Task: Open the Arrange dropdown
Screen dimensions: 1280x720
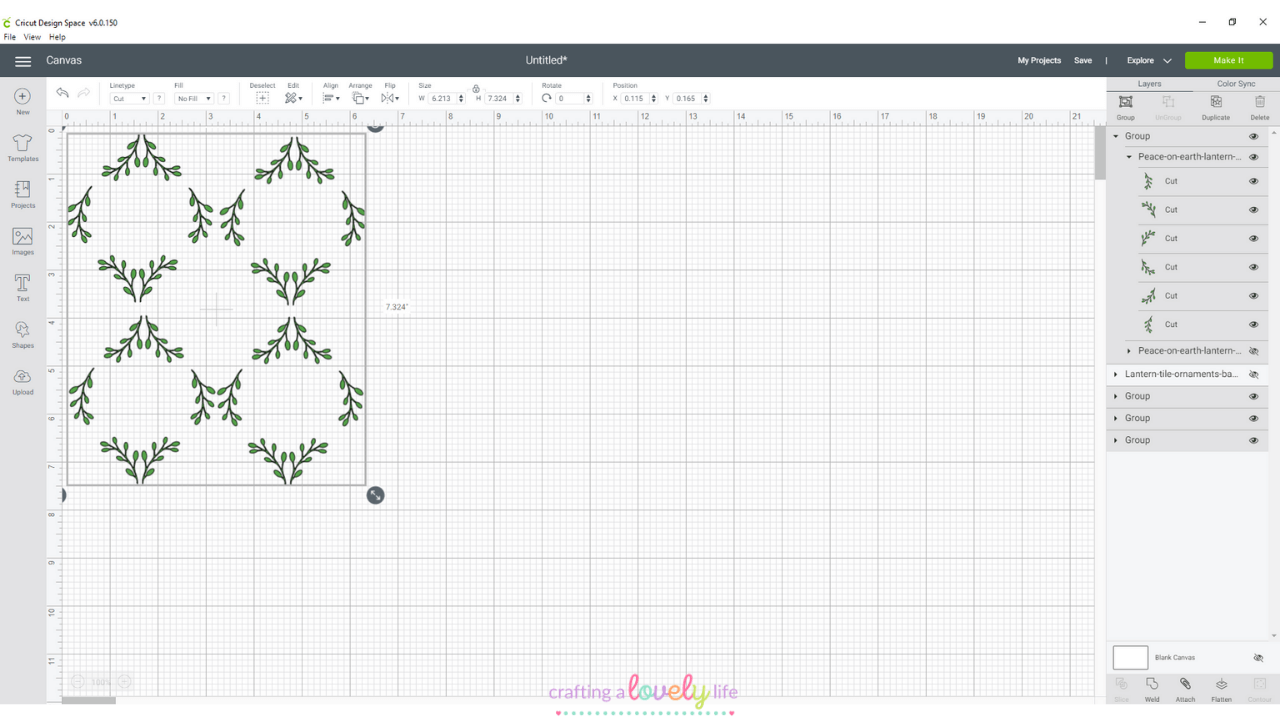Action: [x=361, y=98]
